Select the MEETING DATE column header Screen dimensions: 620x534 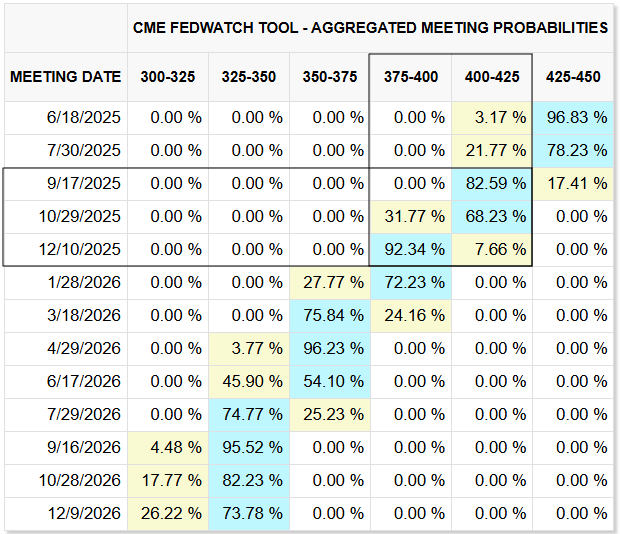[66, 77]
